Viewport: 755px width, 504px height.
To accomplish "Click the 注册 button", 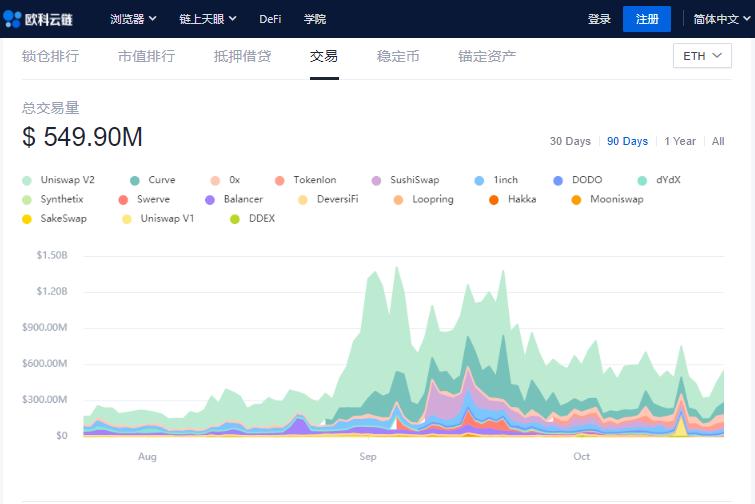I will [646, 19].
